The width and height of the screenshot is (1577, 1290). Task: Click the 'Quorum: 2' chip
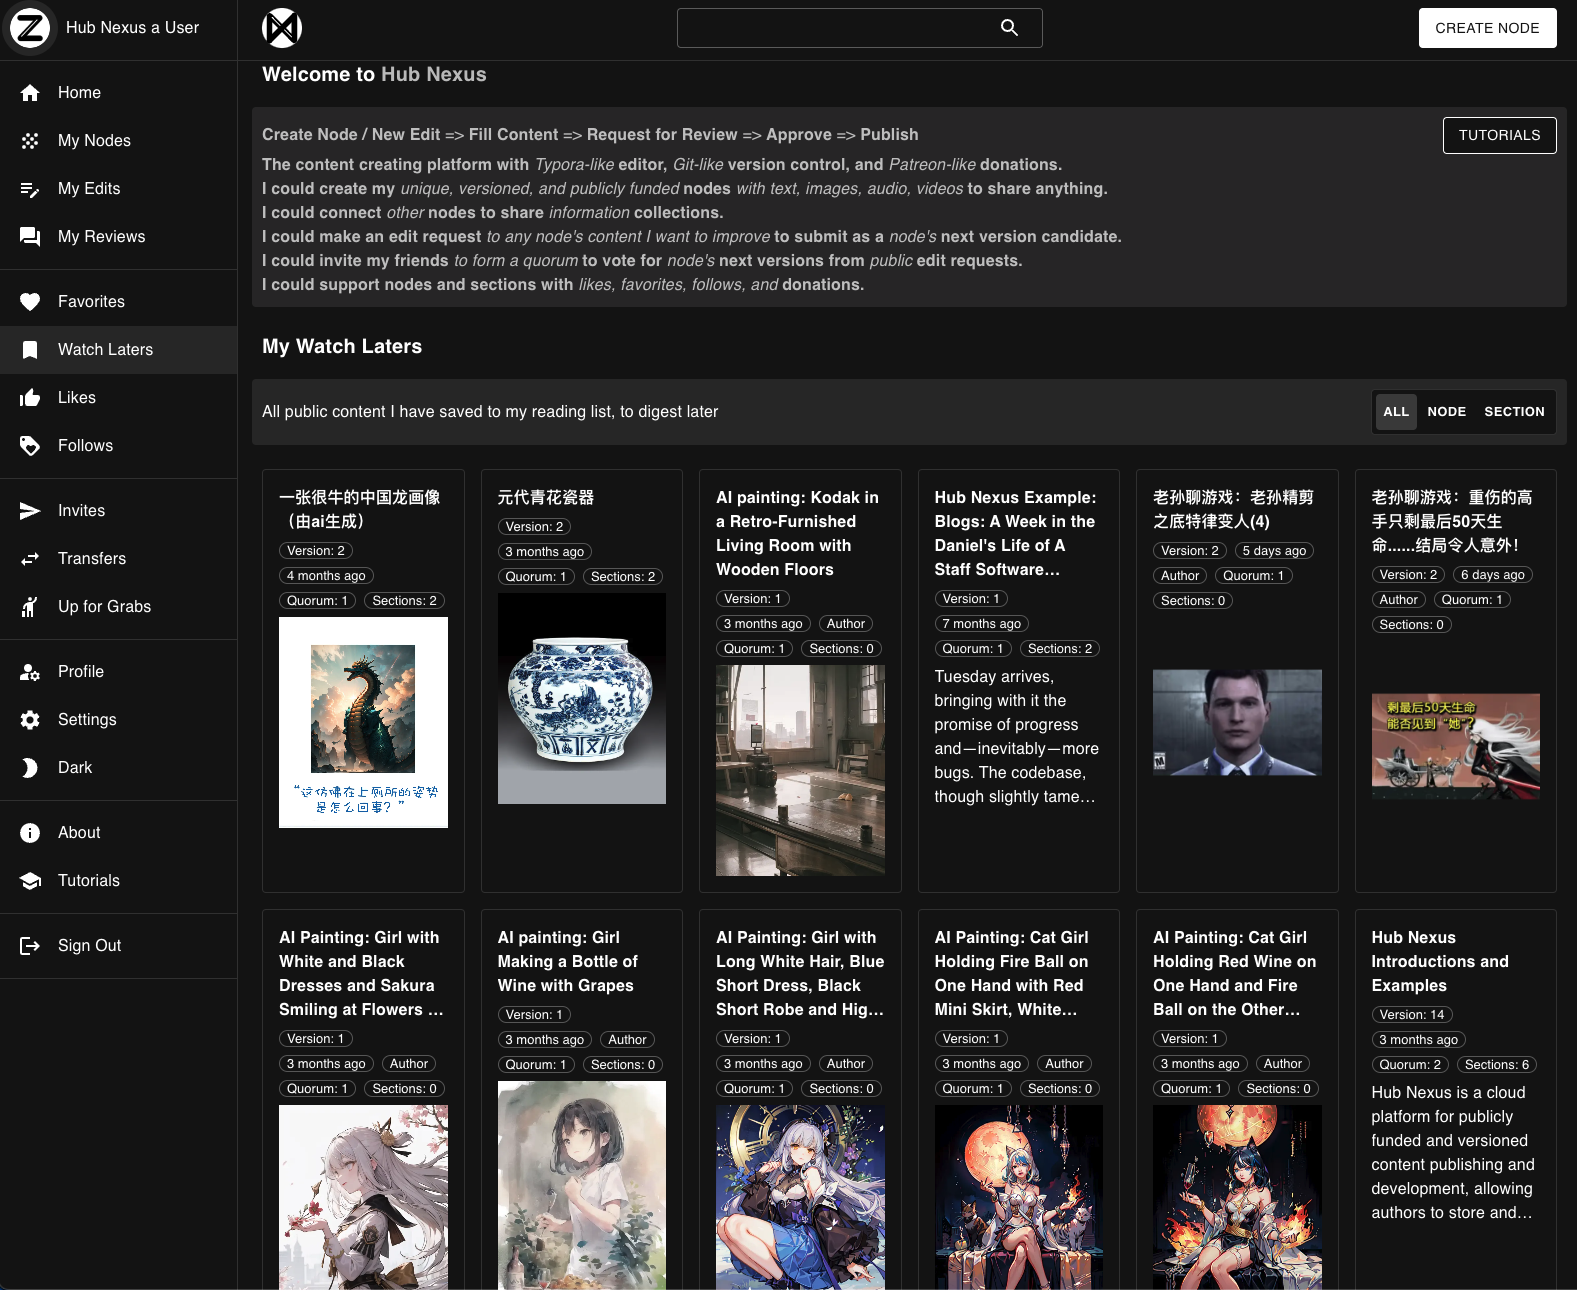[1410, 1065]
